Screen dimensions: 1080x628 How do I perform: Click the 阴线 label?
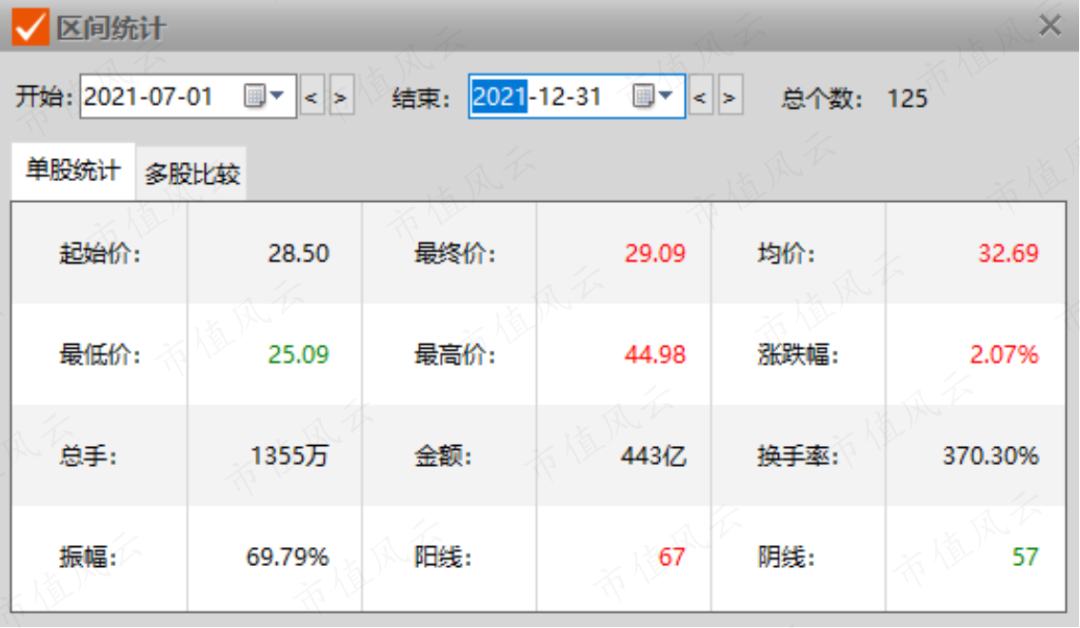point(786,556)
